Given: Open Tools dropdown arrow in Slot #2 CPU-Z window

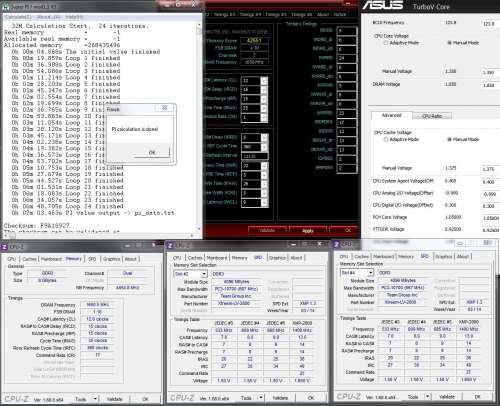Looking at the screenshot, I should click(x=261, y=398).
